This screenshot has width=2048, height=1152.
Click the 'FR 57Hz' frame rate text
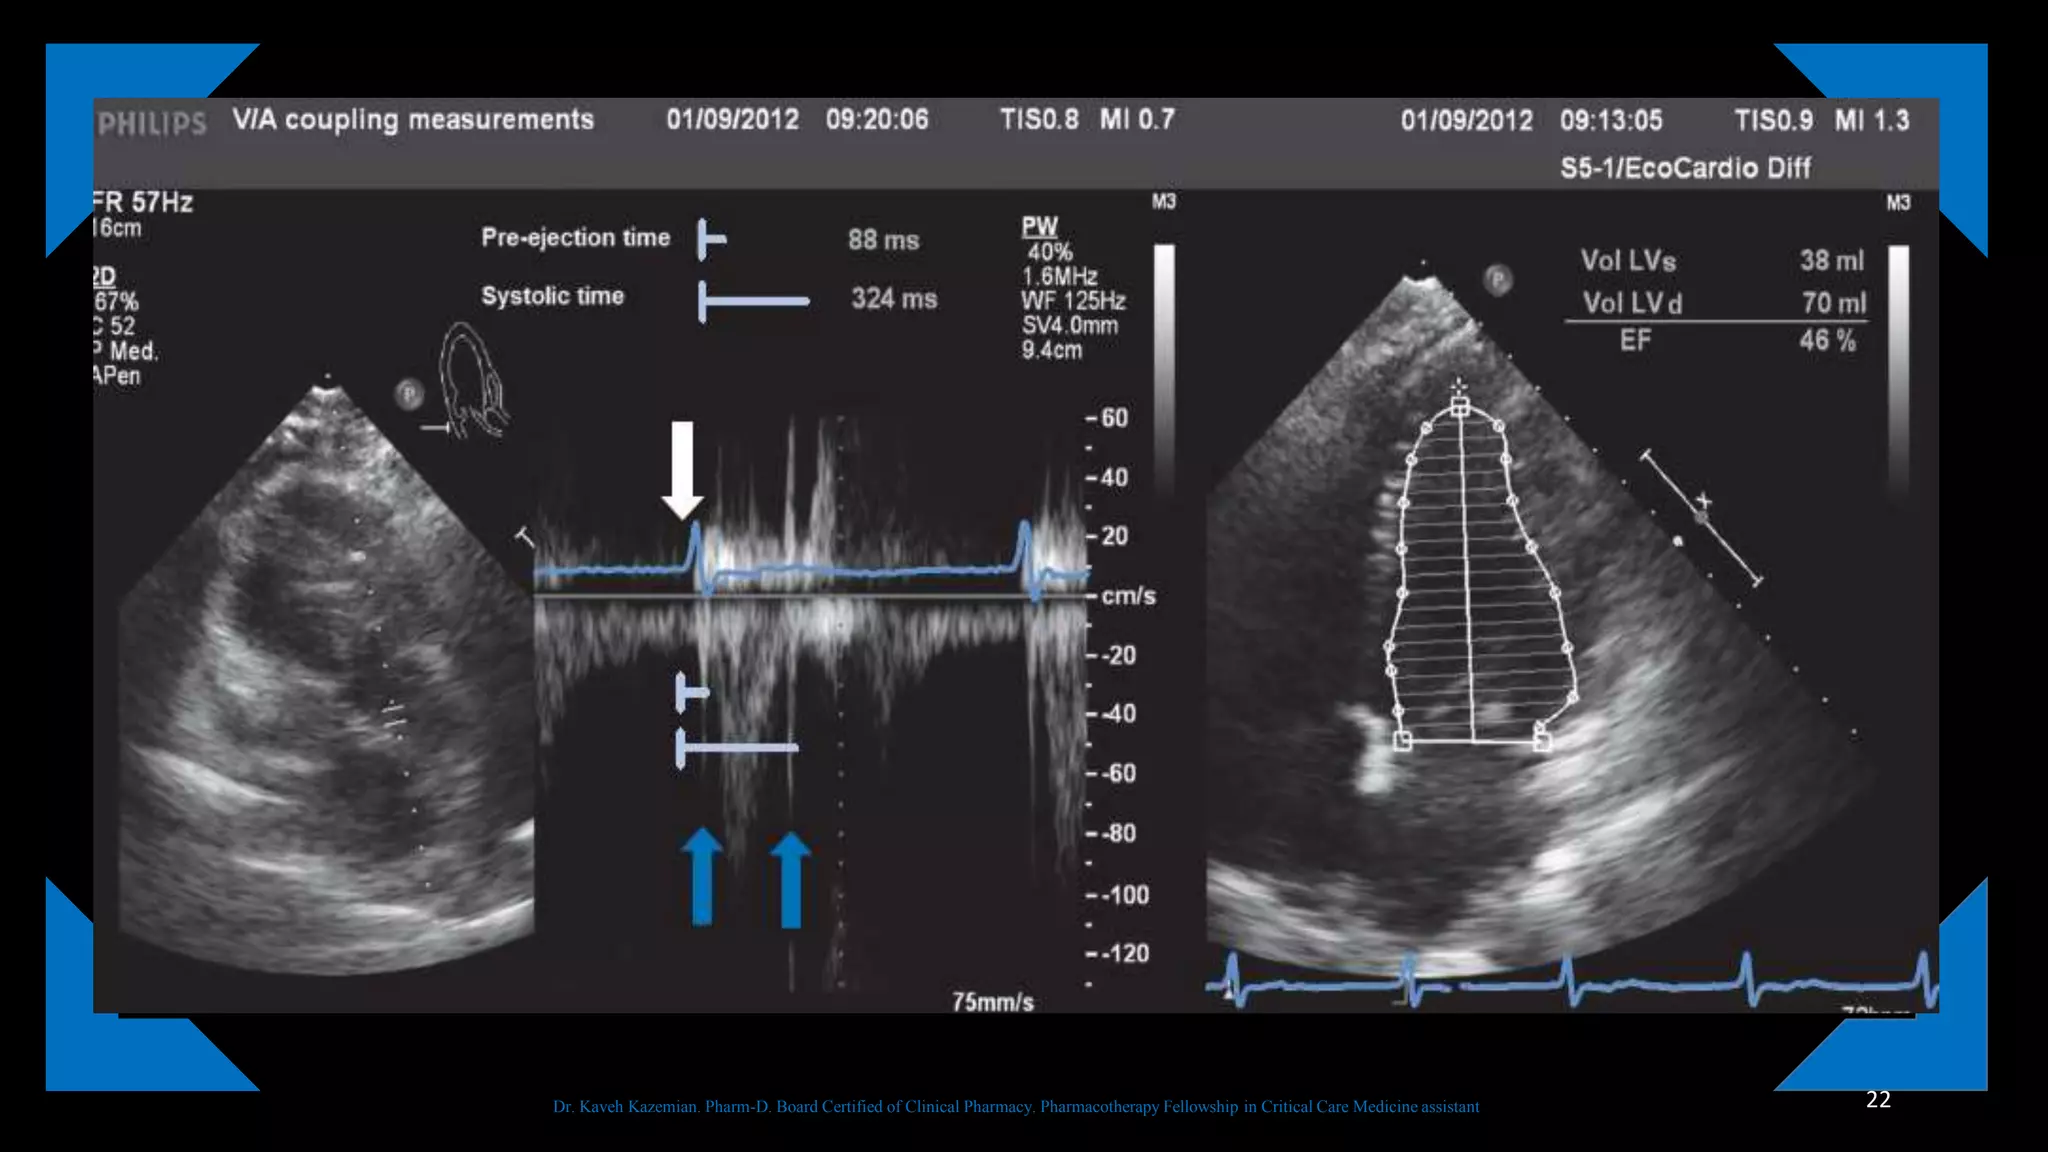click(x=143, y=203)
